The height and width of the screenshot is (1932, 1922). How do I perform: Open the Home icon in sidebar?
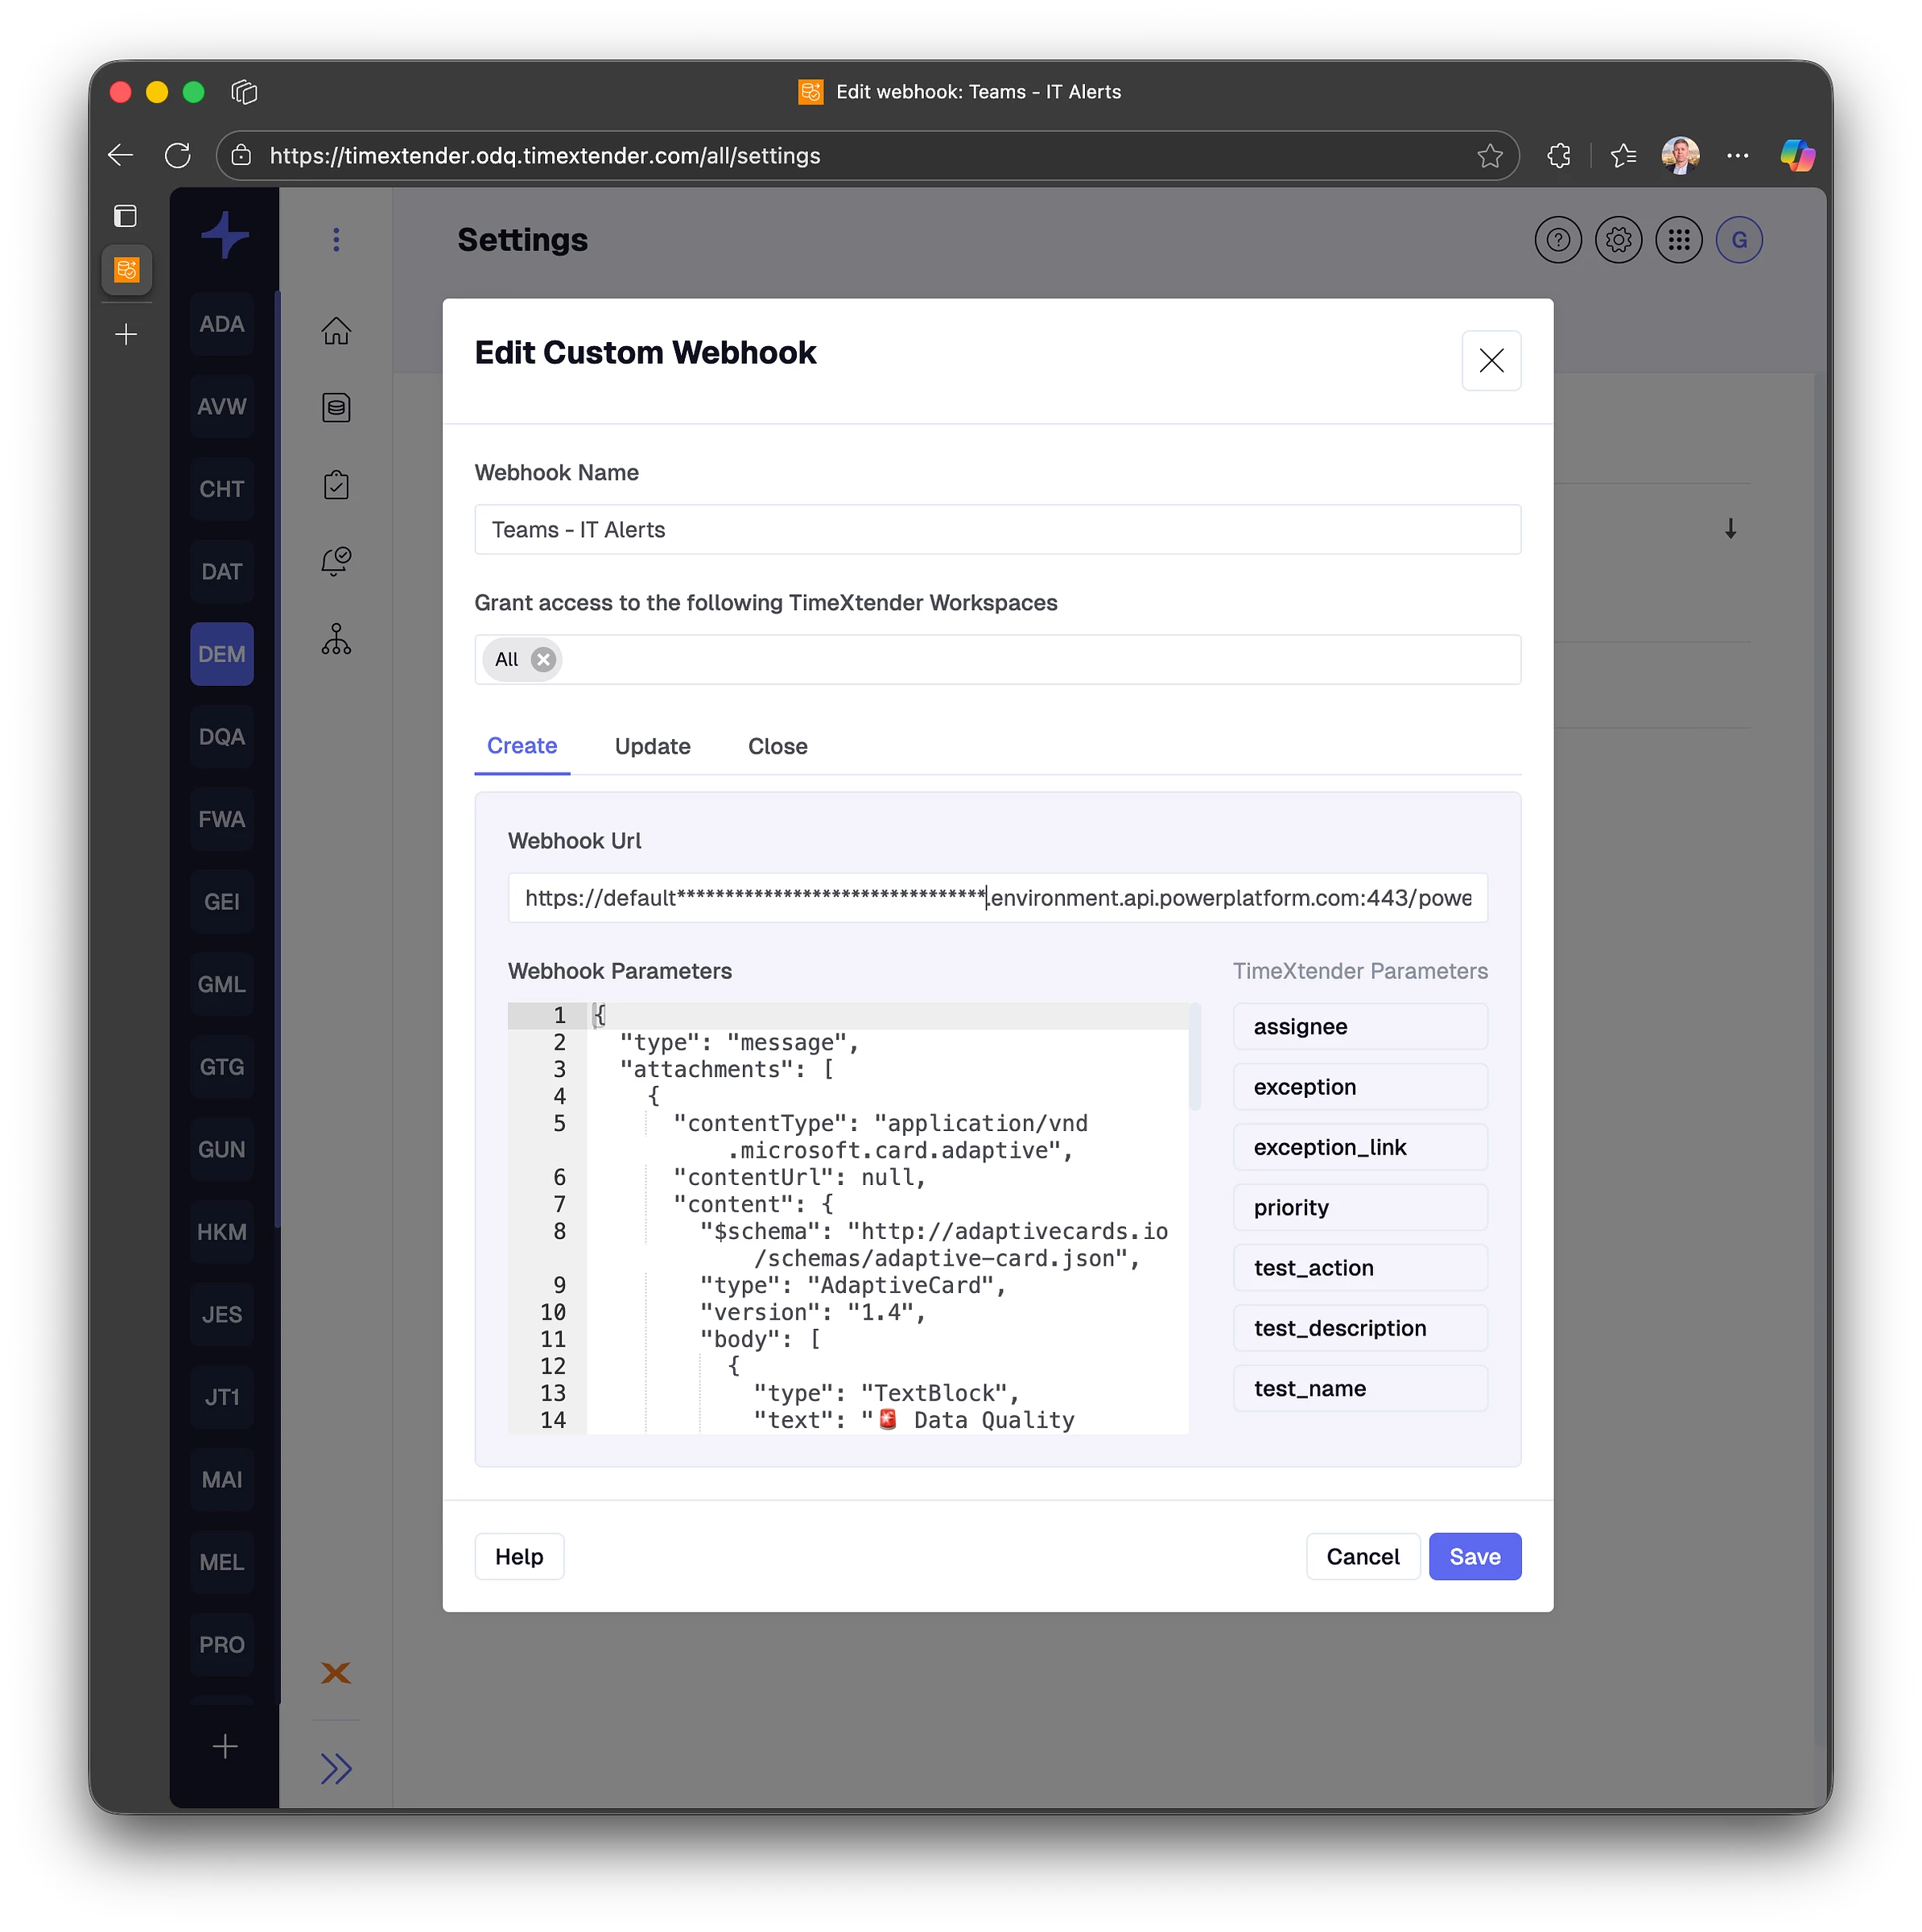[x=336, y=330]
